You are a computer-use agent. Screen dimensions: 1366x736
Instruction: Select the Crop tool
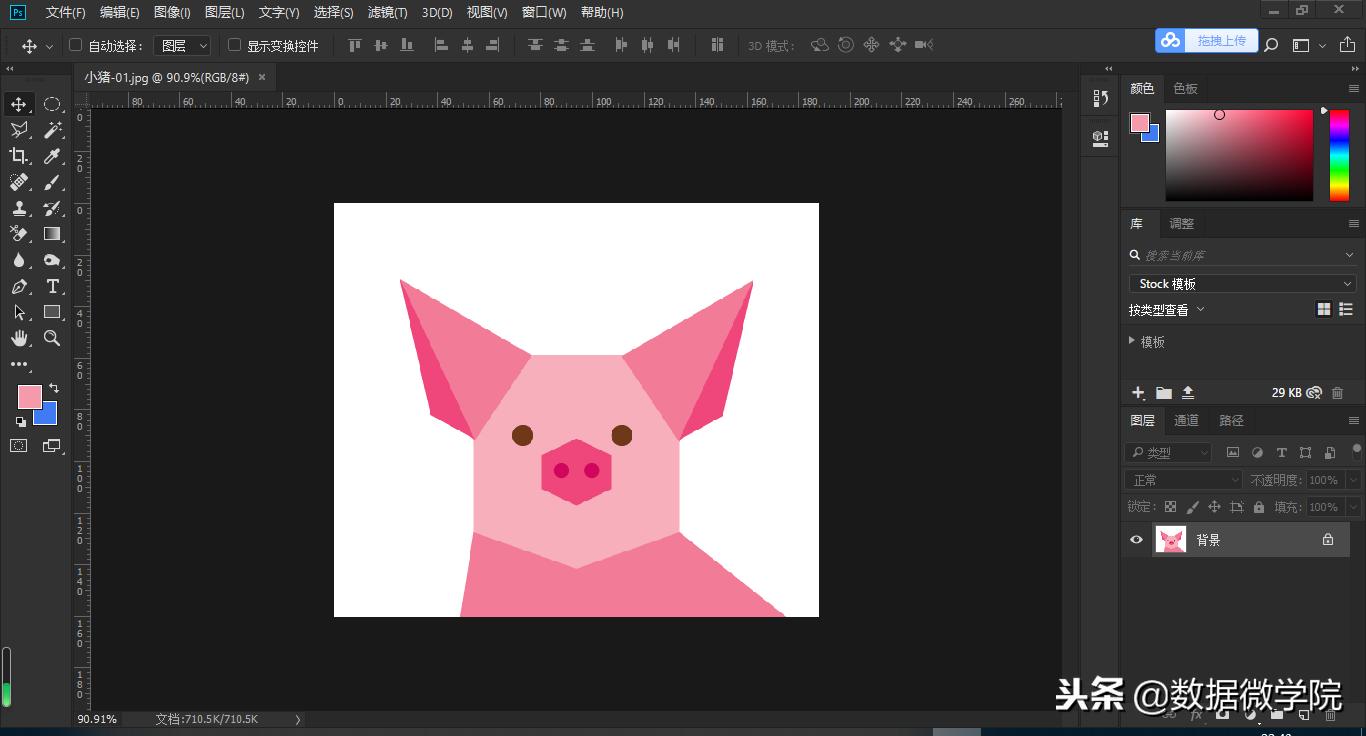(x=19, y=156)
